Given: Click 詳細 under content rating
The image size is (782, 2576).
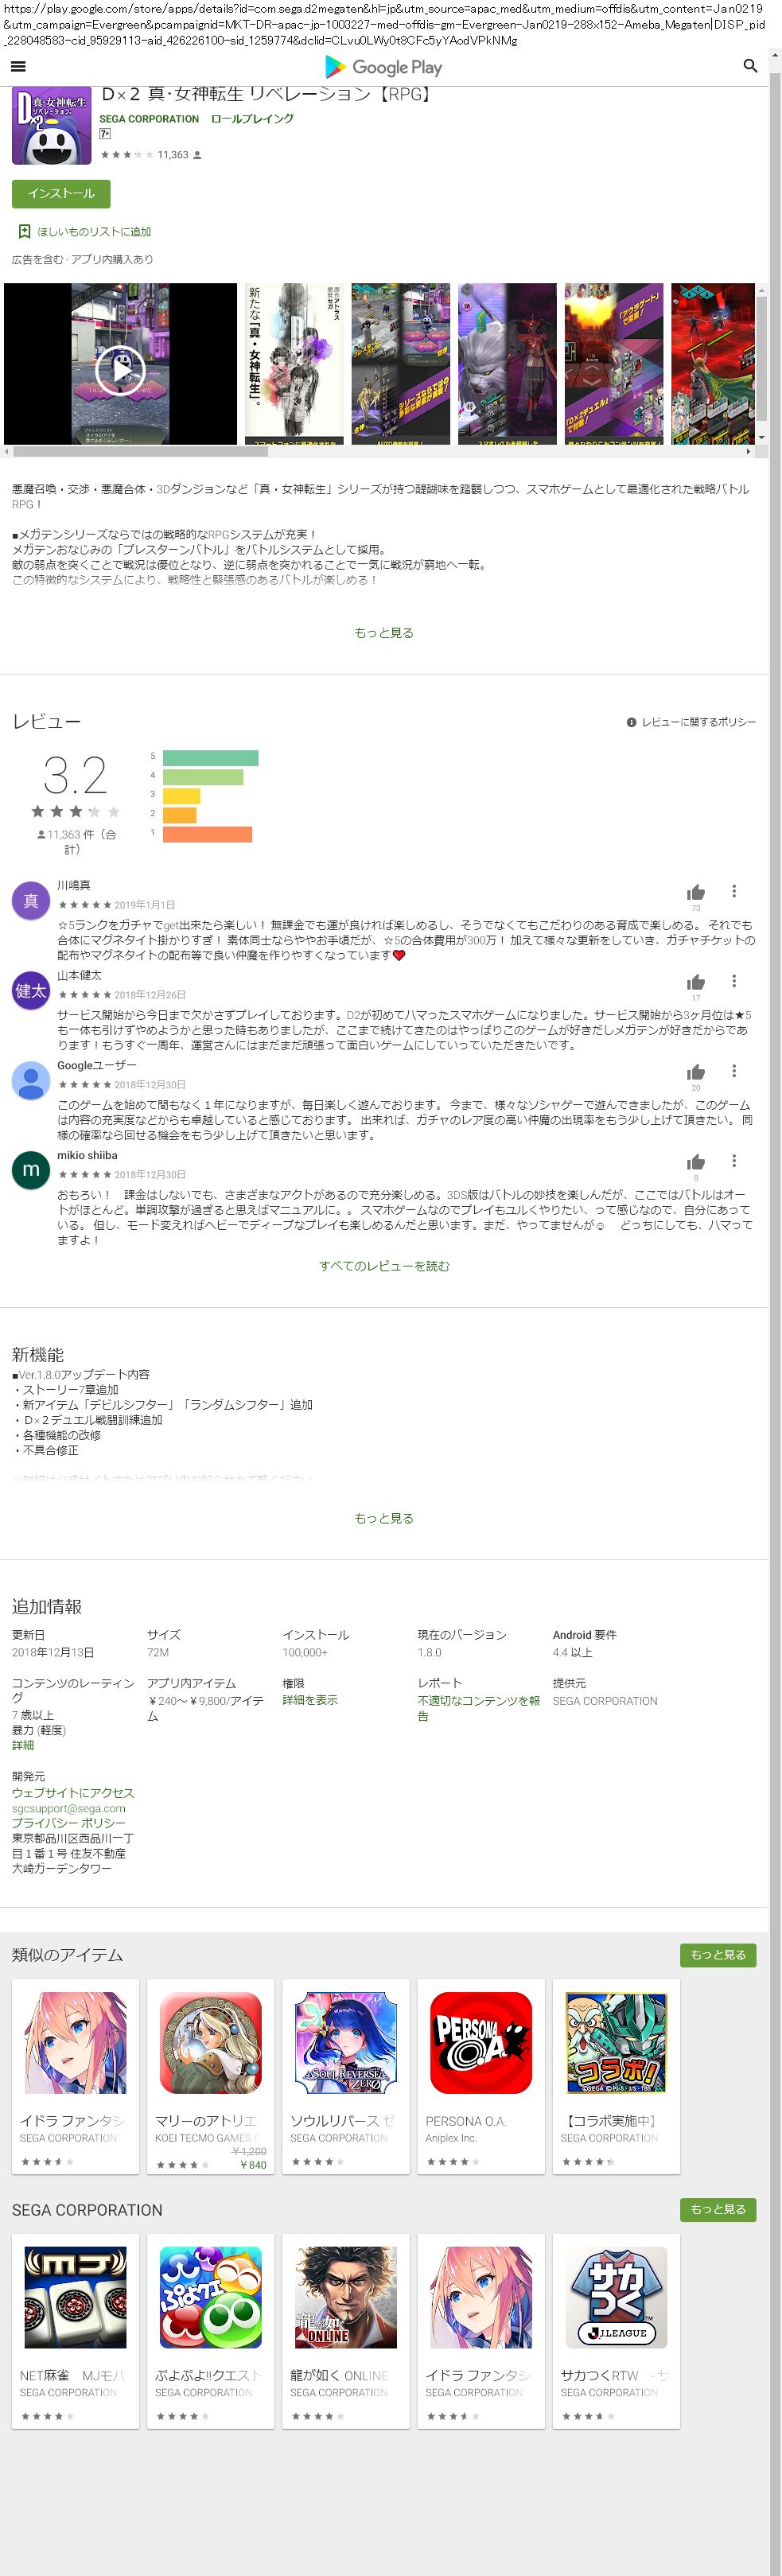Looking at the screenshot, I should pos(23,1745).
